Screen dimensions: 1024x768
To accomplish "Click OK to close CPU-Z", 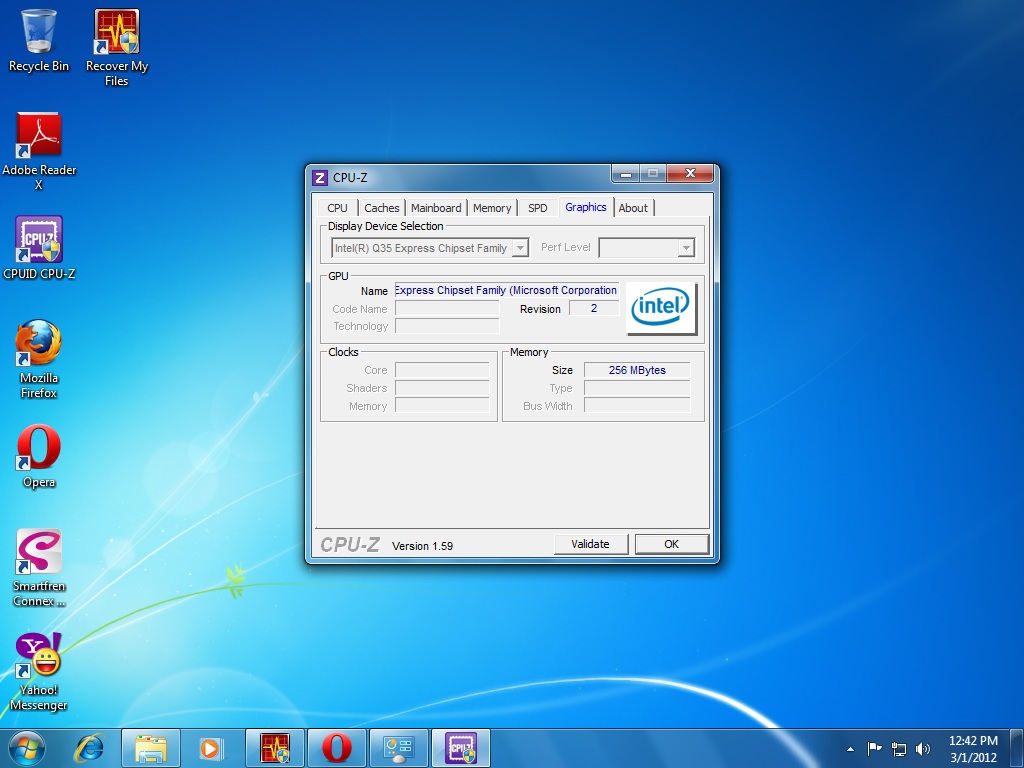I will (x=671, y=544).
